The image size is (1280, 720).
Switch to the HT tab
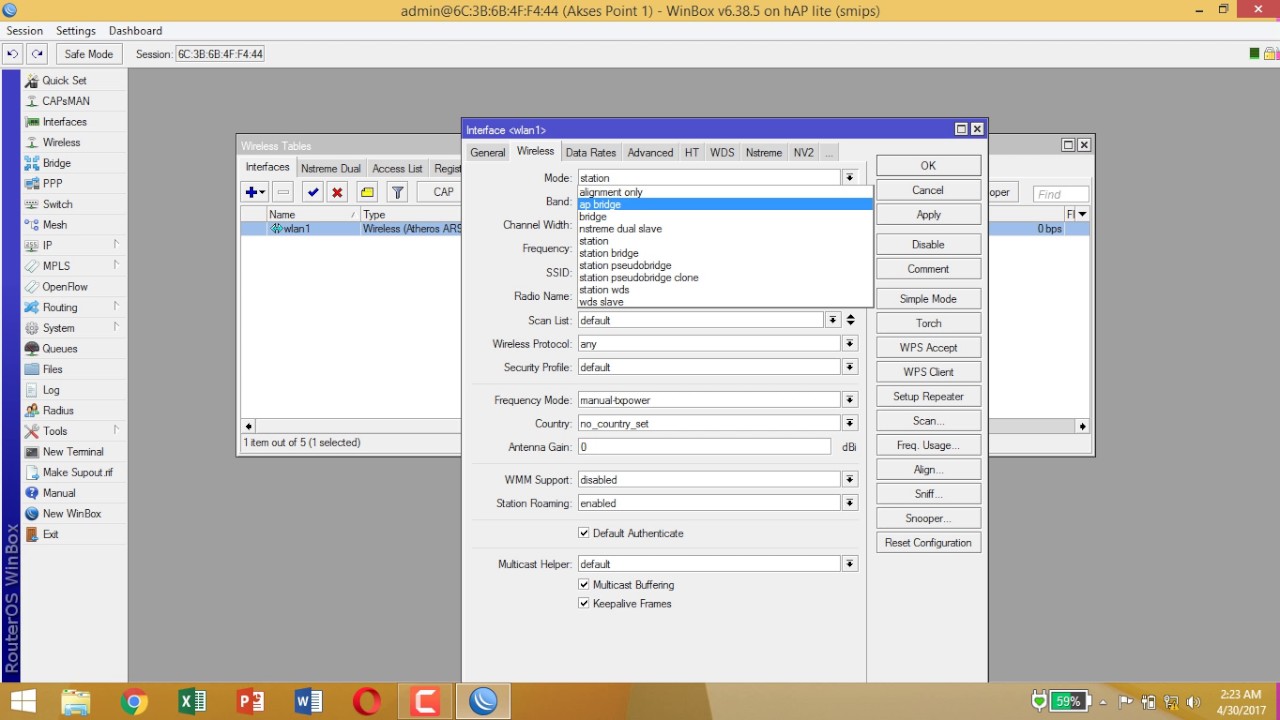pos(692,153)
